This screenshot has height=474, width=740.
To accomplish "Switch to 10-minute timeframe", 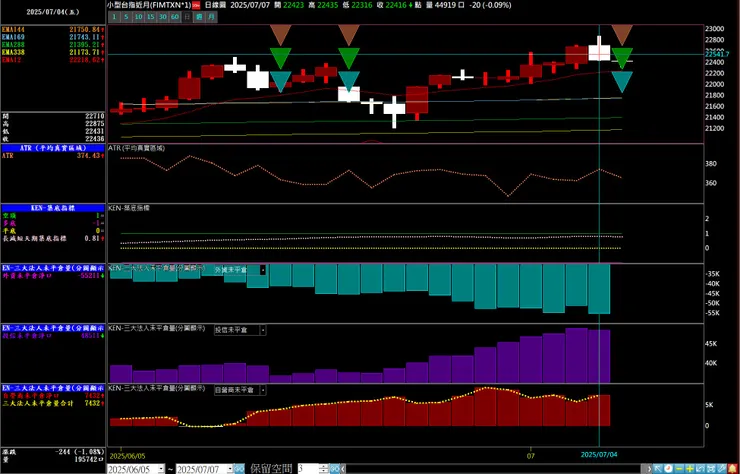I will coord(138,17).
